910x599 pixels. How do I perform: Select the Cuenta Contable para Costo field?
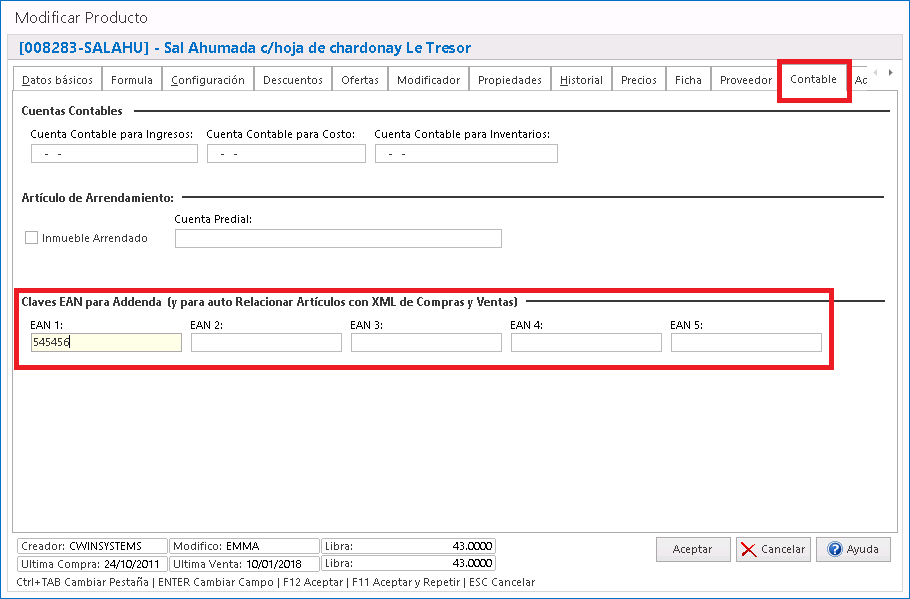pos(286,154)
